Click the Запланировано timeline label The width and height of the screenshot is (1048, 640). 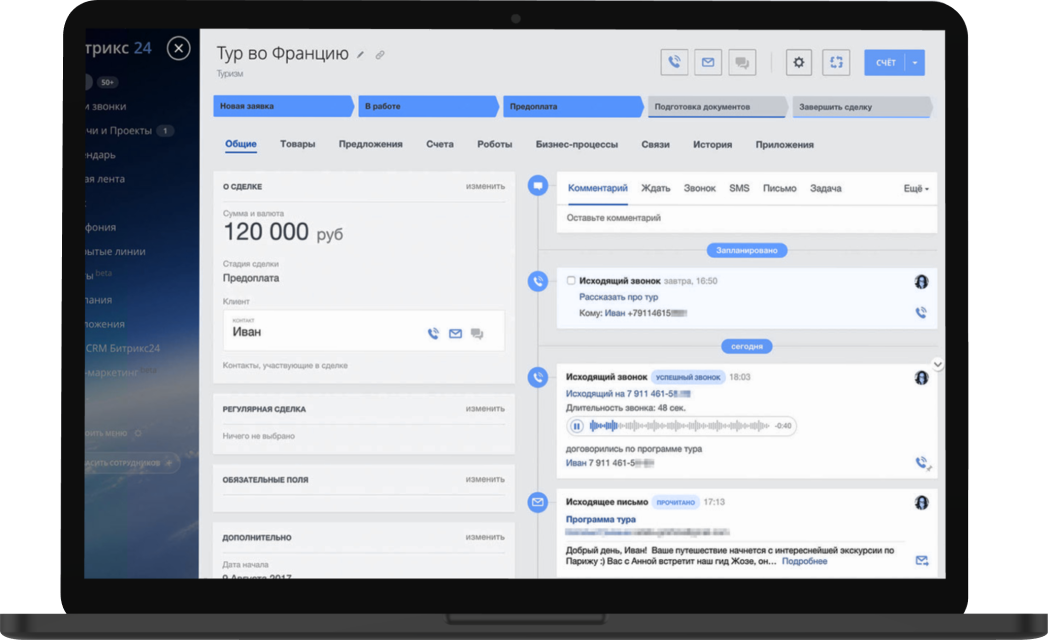(747, 251)
